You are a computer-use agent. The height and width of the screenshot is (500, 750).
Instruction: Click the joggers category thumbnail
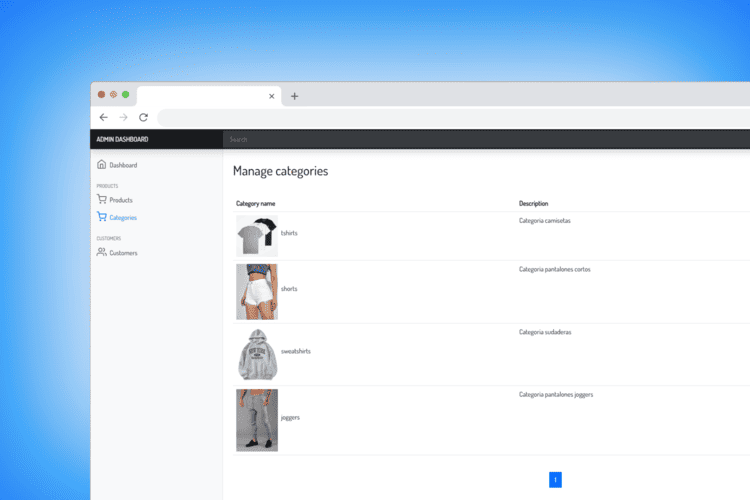[x=257, y=420]
